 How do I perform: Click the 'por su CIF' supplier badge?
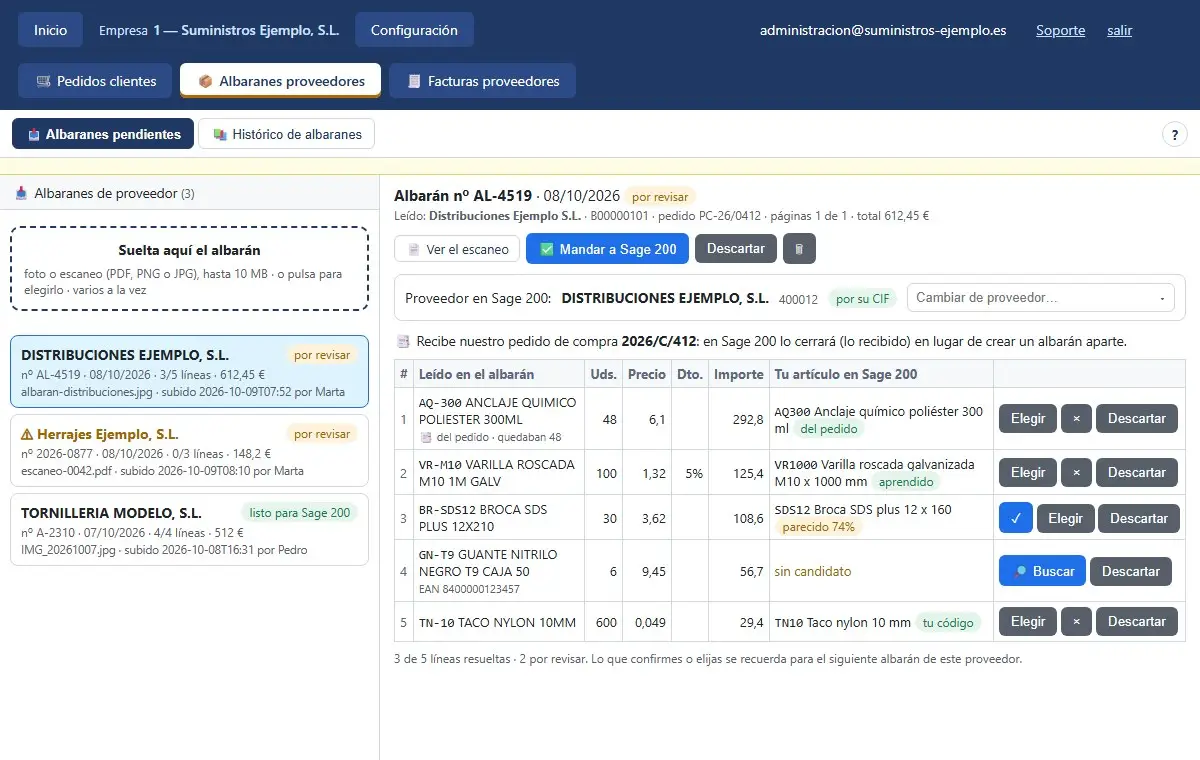[x=862, y=298]
